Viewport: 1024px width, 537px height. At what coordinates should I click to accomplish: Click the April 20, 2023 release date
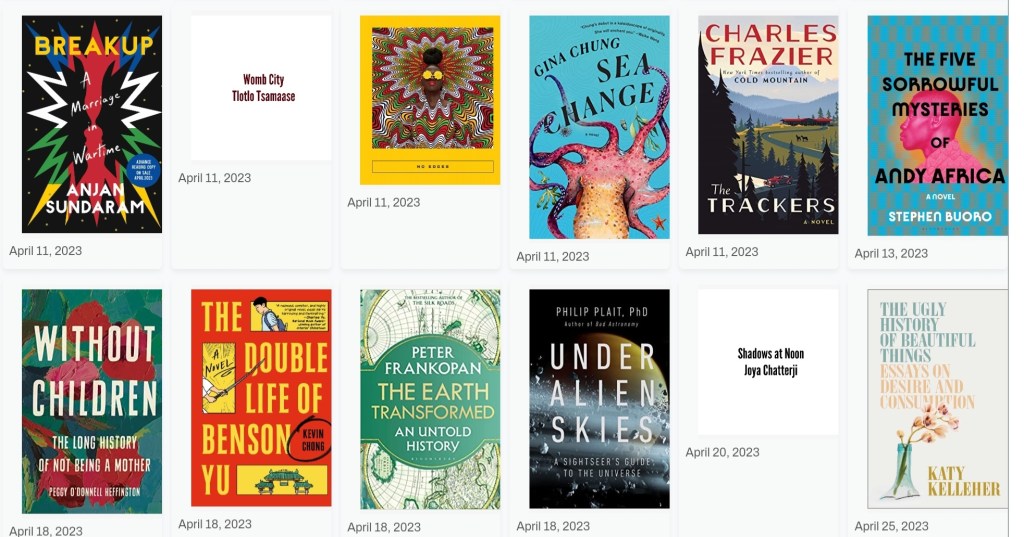(722, 453)
